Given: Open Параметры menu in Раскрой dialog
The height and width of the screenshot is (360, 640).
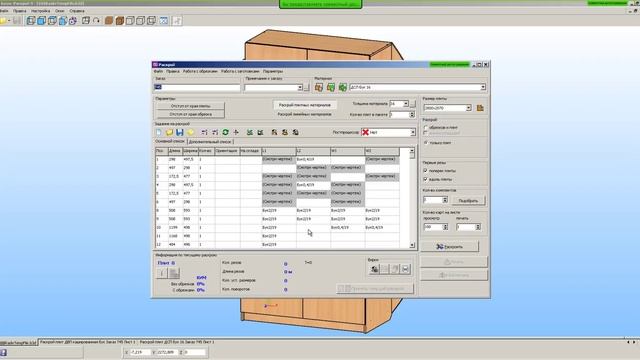Looking at the screenshot, I should 273,71.
